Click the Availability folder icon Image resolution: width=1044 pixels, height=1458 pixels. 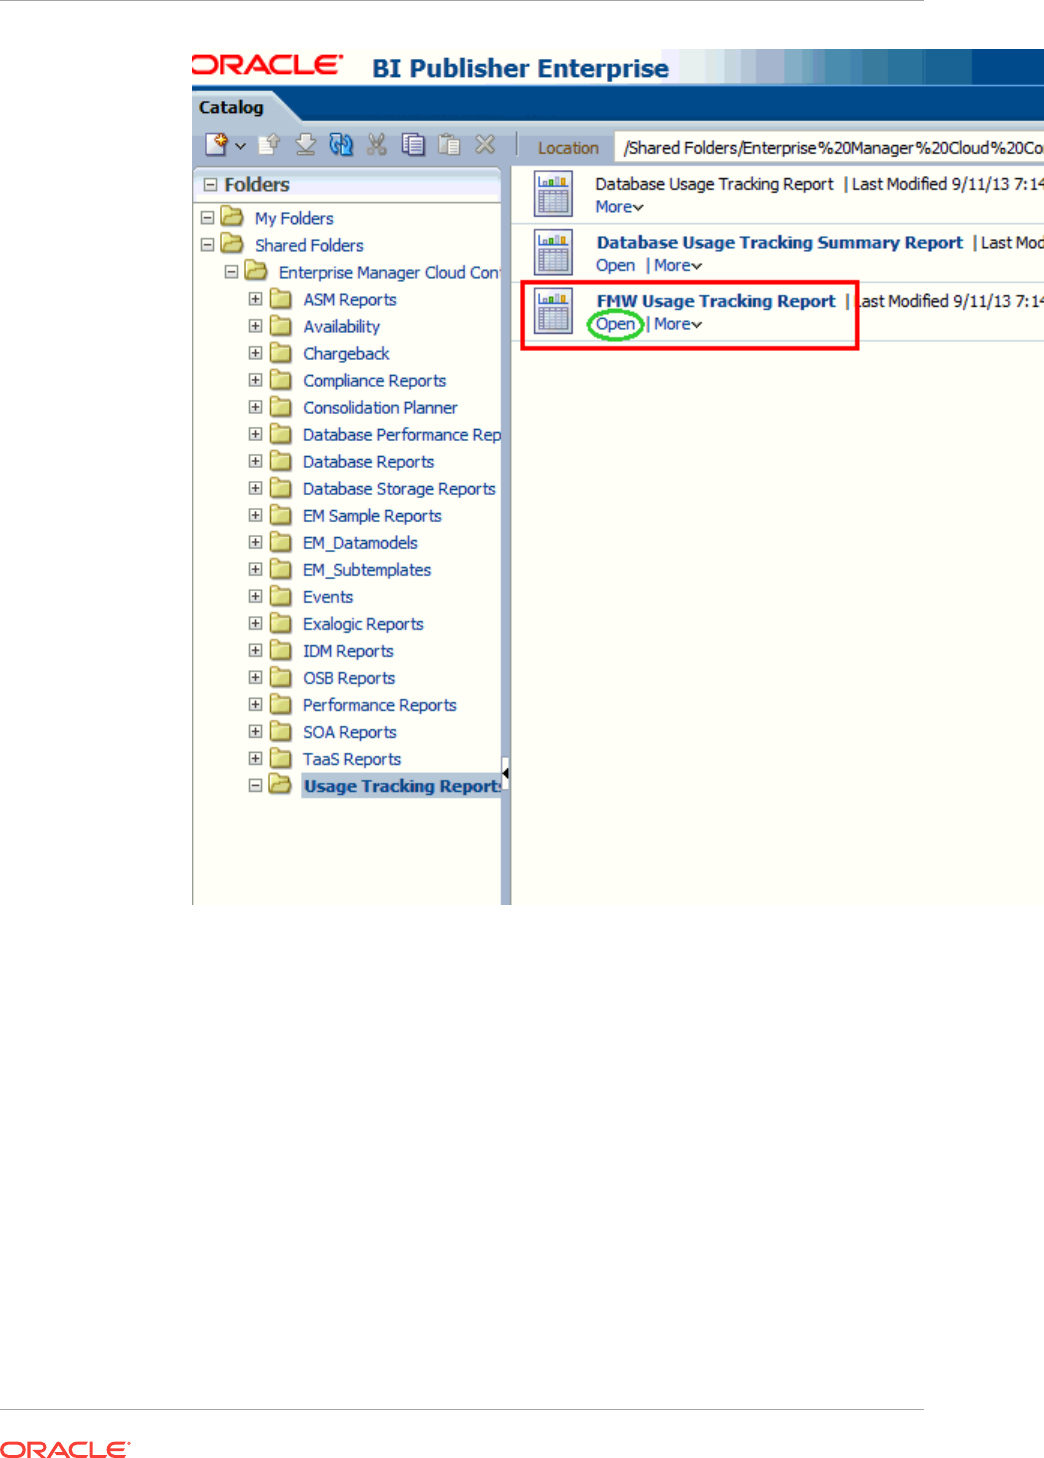click(x=281, y=326)
